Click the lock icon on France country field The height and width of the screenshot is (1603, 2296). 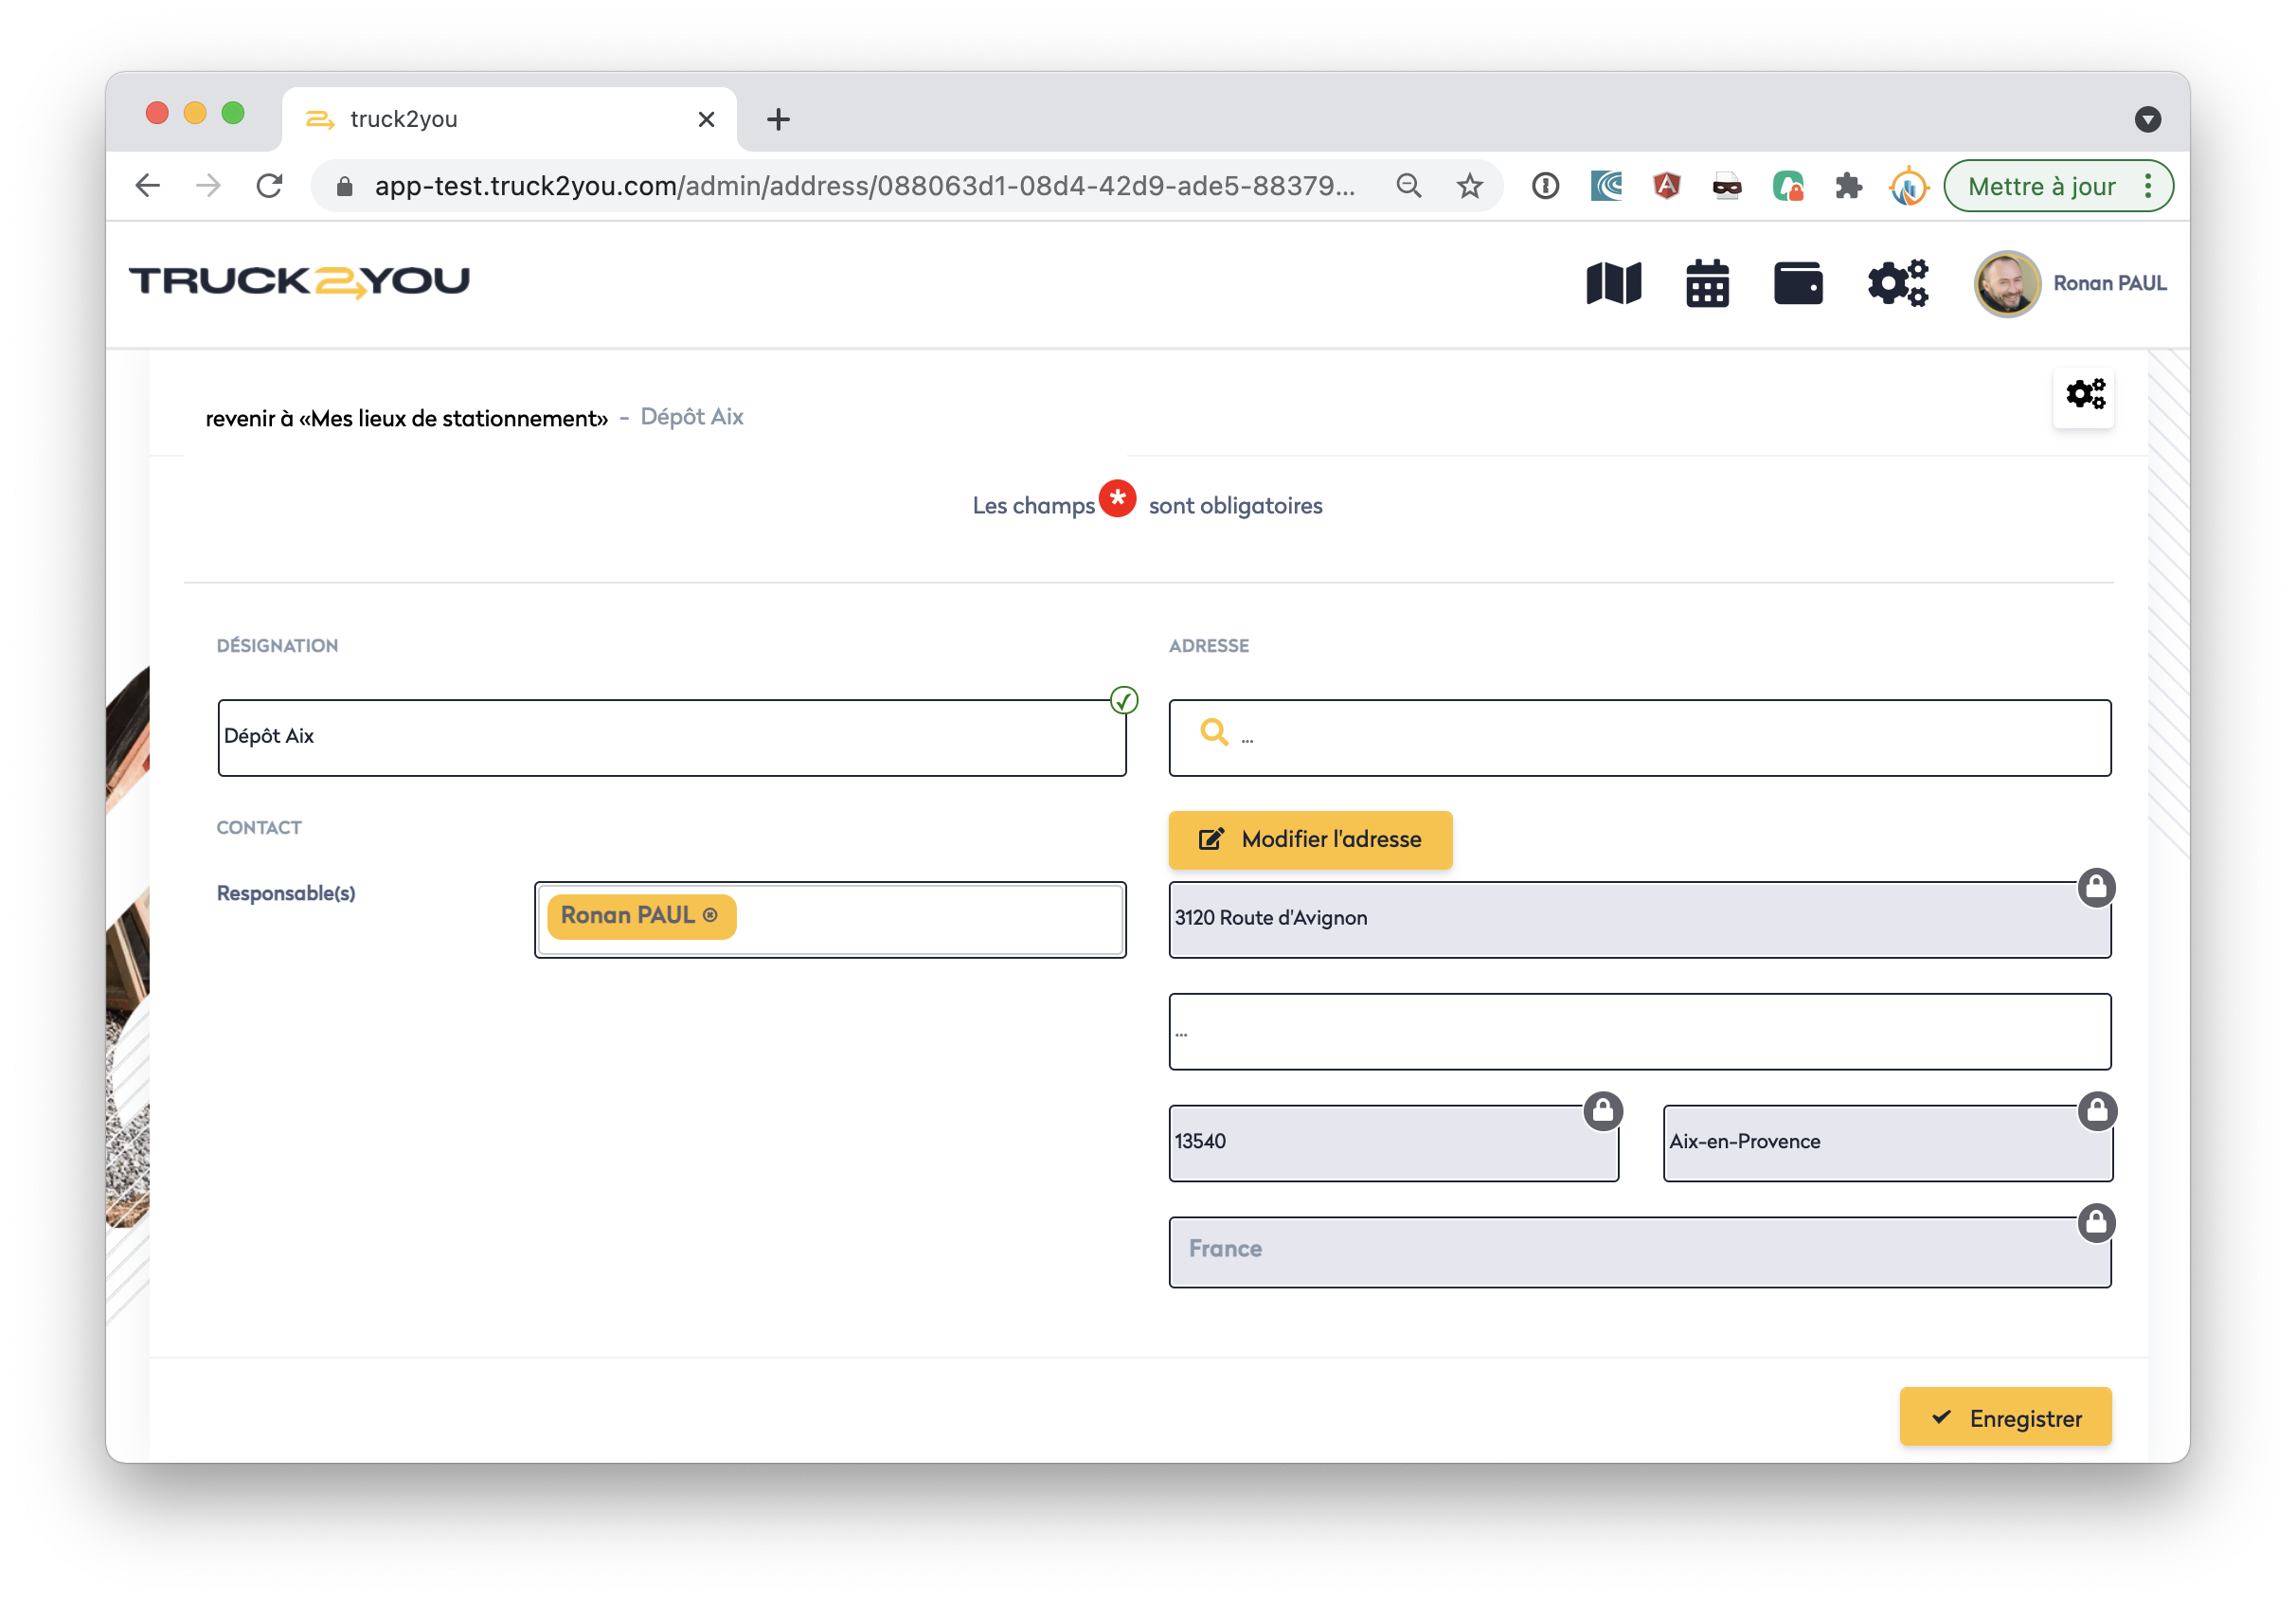point(2096,1223)
